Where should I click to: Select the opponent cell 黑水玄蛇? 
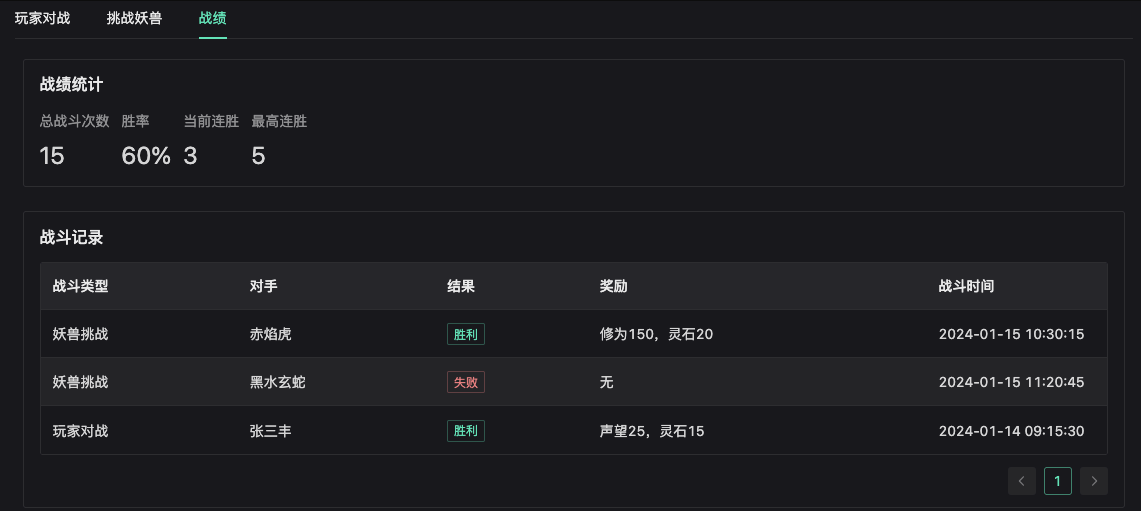[x=277, y=382]
